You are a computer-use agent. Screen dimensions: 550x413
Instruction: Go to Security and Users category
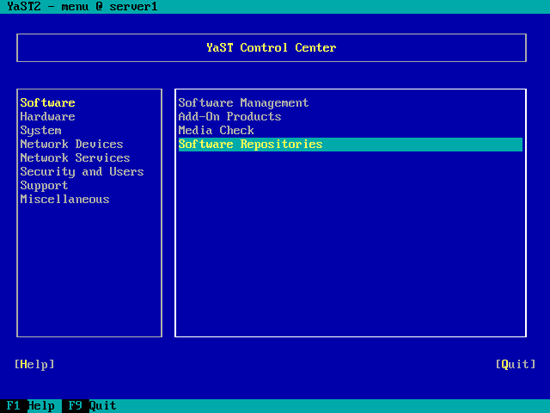point(82,172)
